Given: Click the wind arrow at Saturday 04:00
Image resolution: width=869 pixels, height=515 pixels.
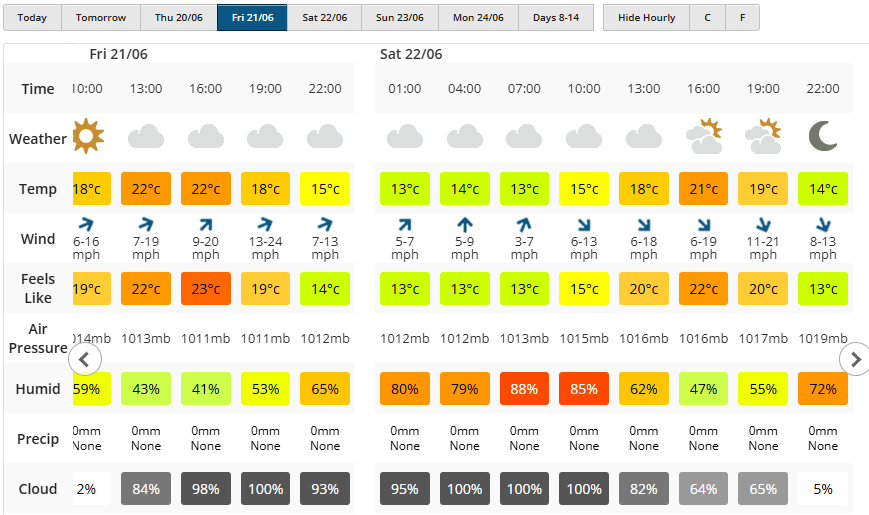Looking at the screenshot, I should [x=464, y=225].
